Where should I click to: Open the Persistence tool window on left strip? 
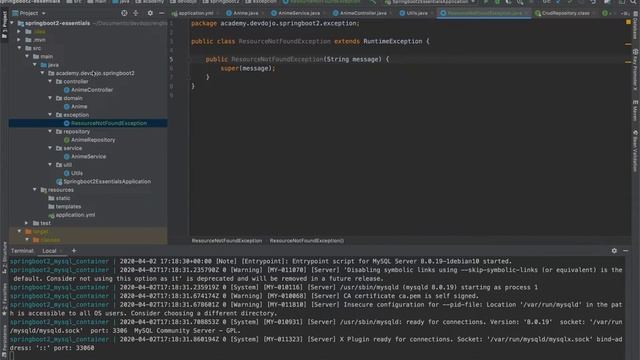4,341
